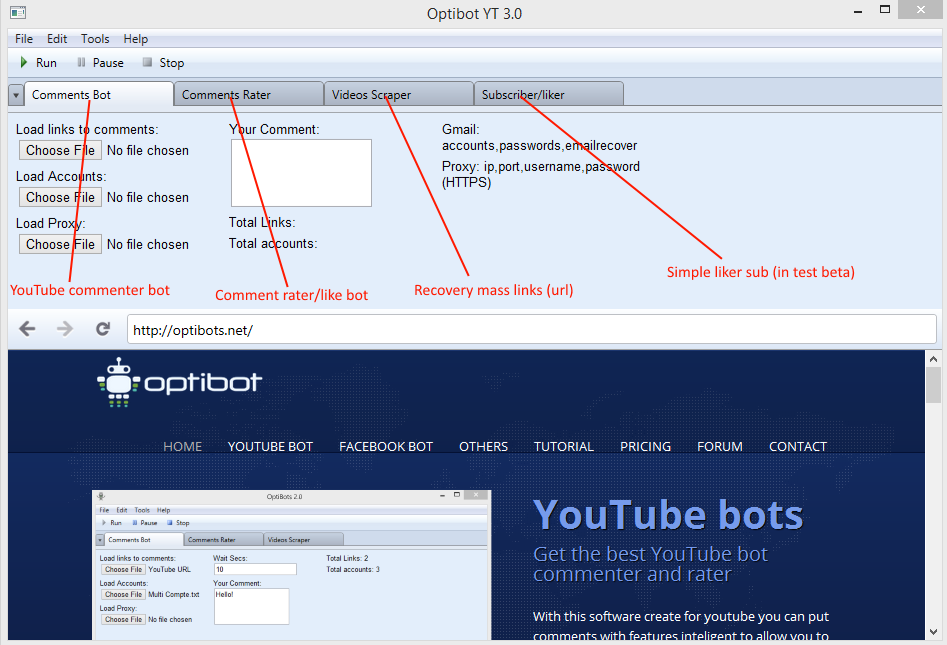Close the Optibot YT 3.0 window
The image size is (947, 645).
[x=920, y=10]
